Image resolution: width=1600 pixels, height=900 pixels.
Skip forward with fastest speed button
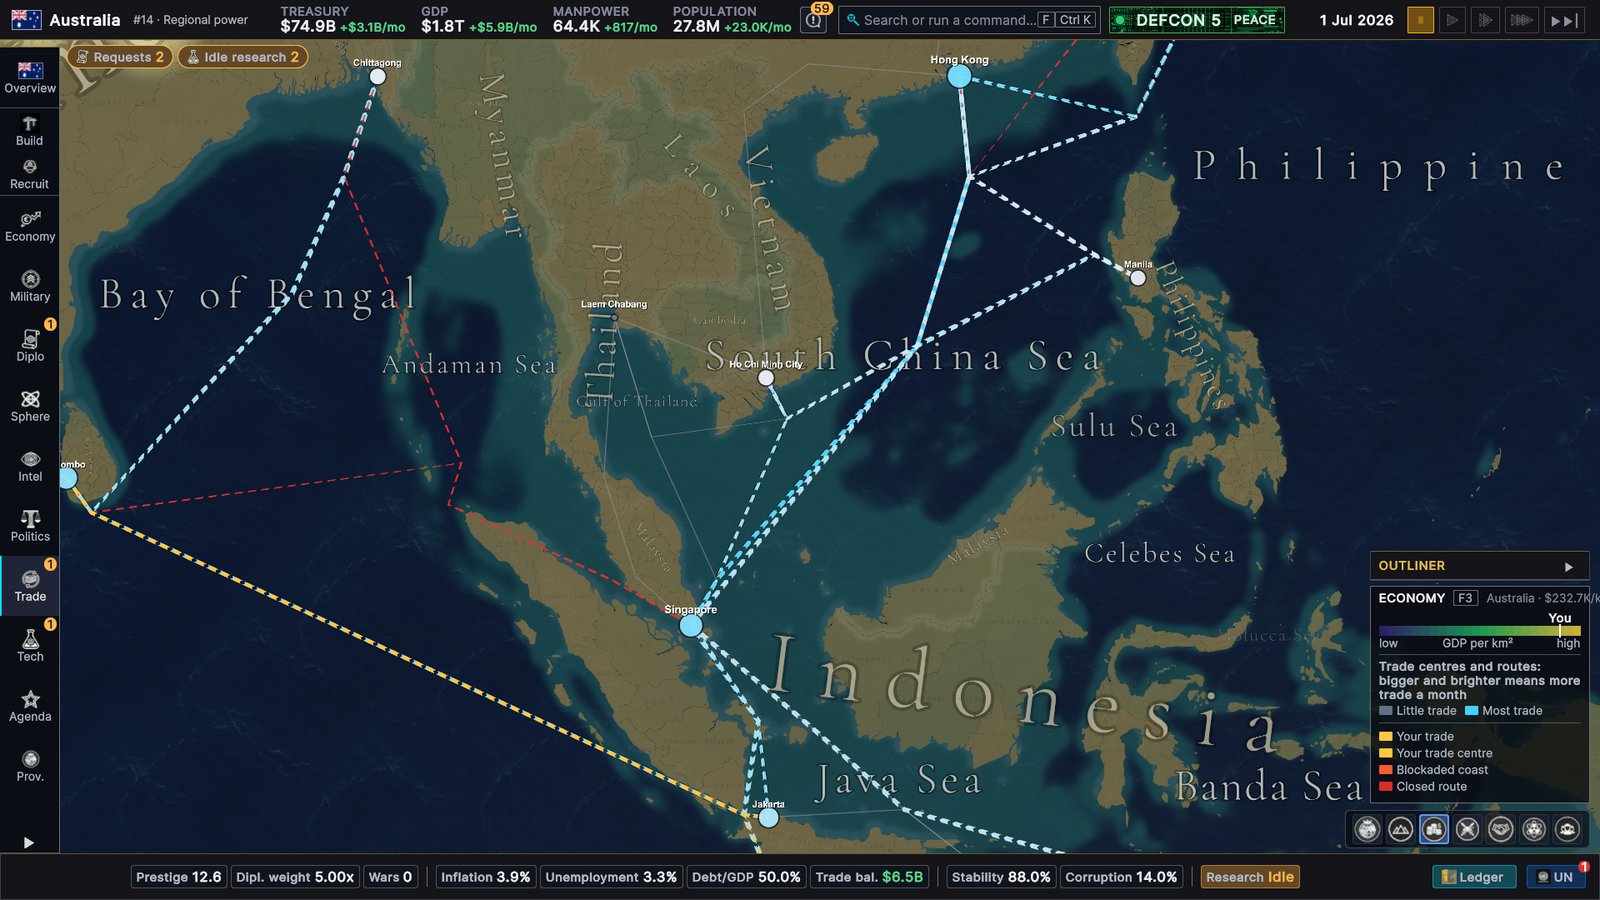1563,20
